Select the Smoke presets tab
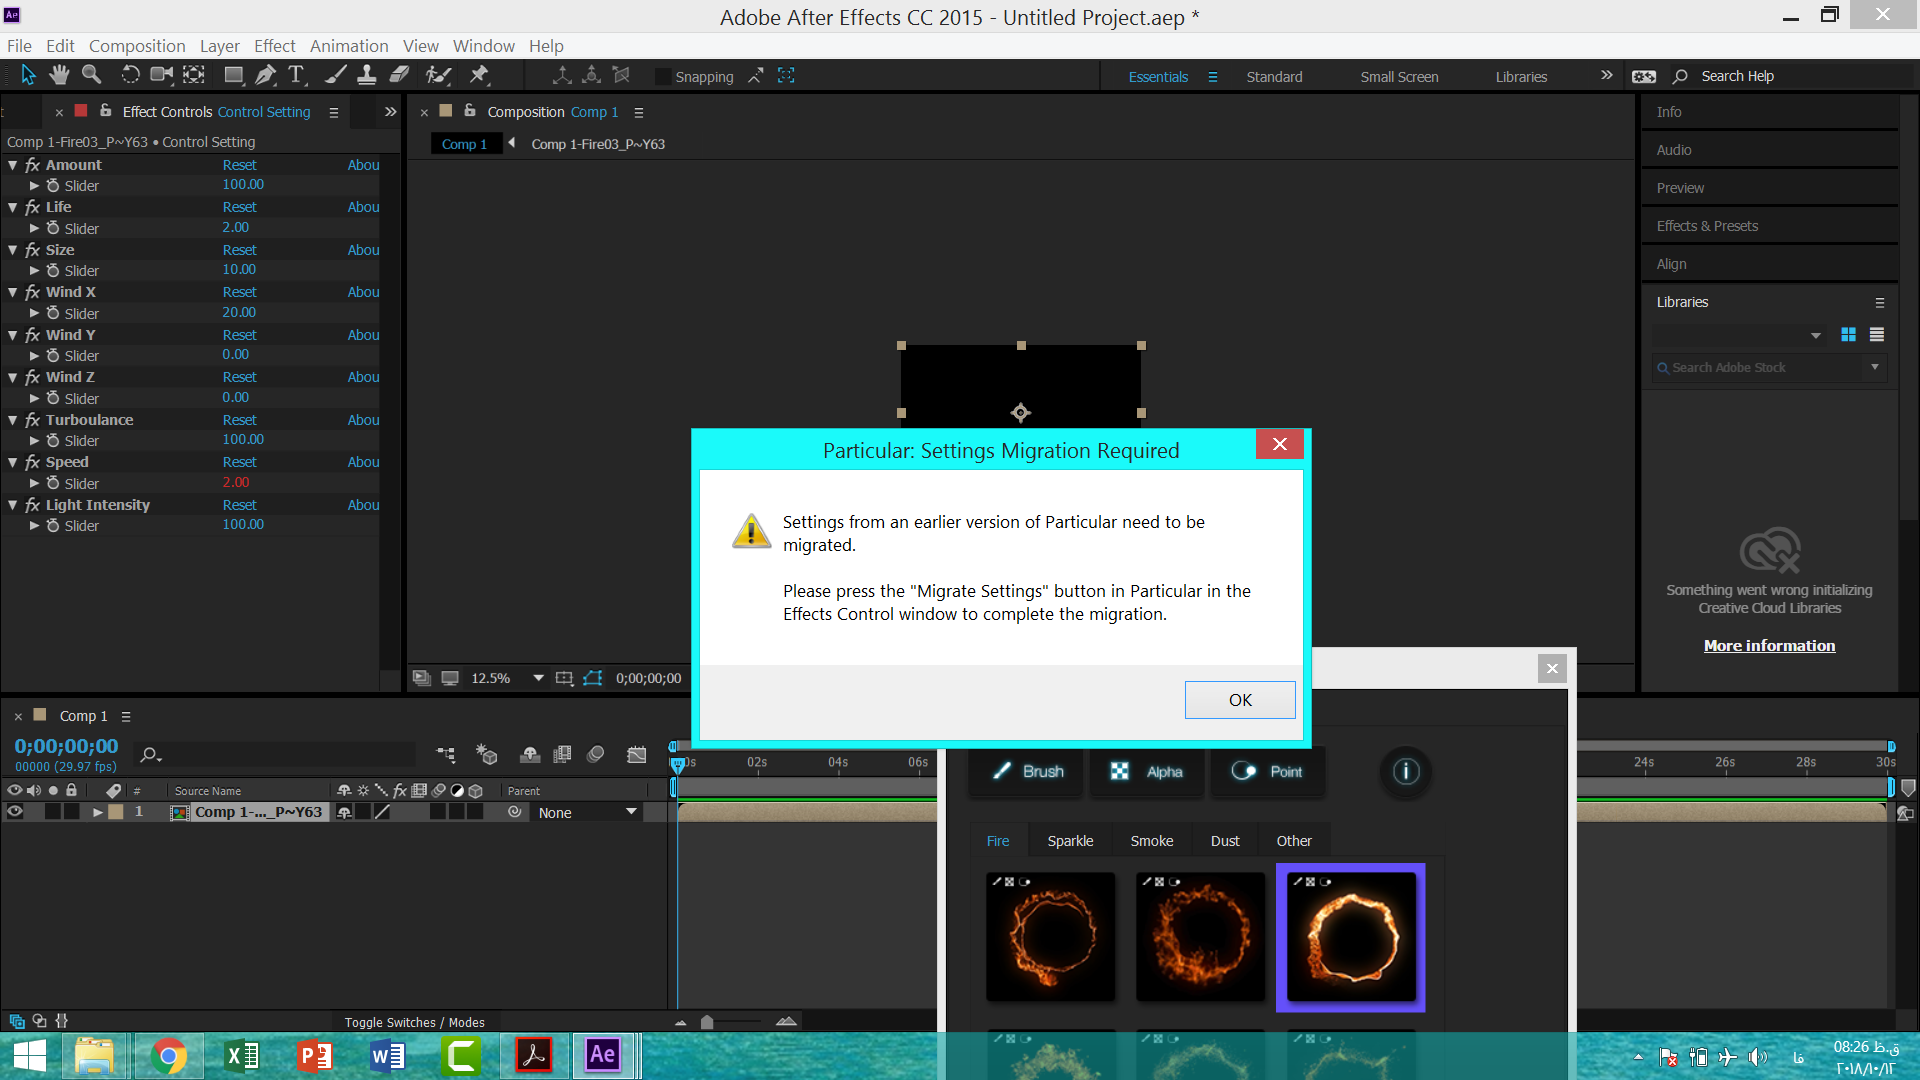Viewport: 1920px width, 1080px height. (x=1152, y=841)
